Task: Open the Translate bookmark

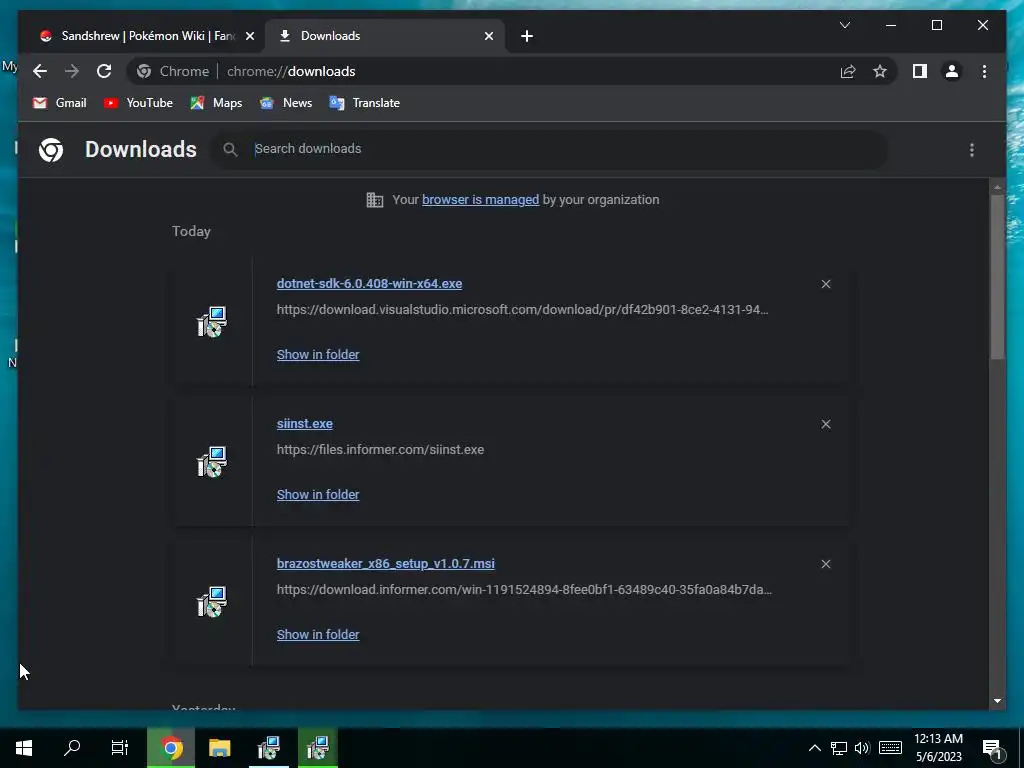Action: [x=364, y=103]
